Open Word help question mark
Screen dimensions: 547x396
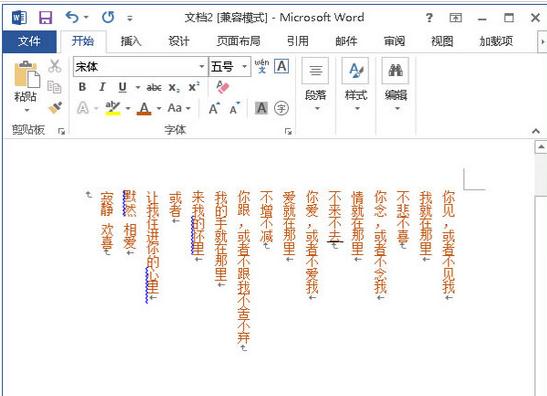(429, 17)
